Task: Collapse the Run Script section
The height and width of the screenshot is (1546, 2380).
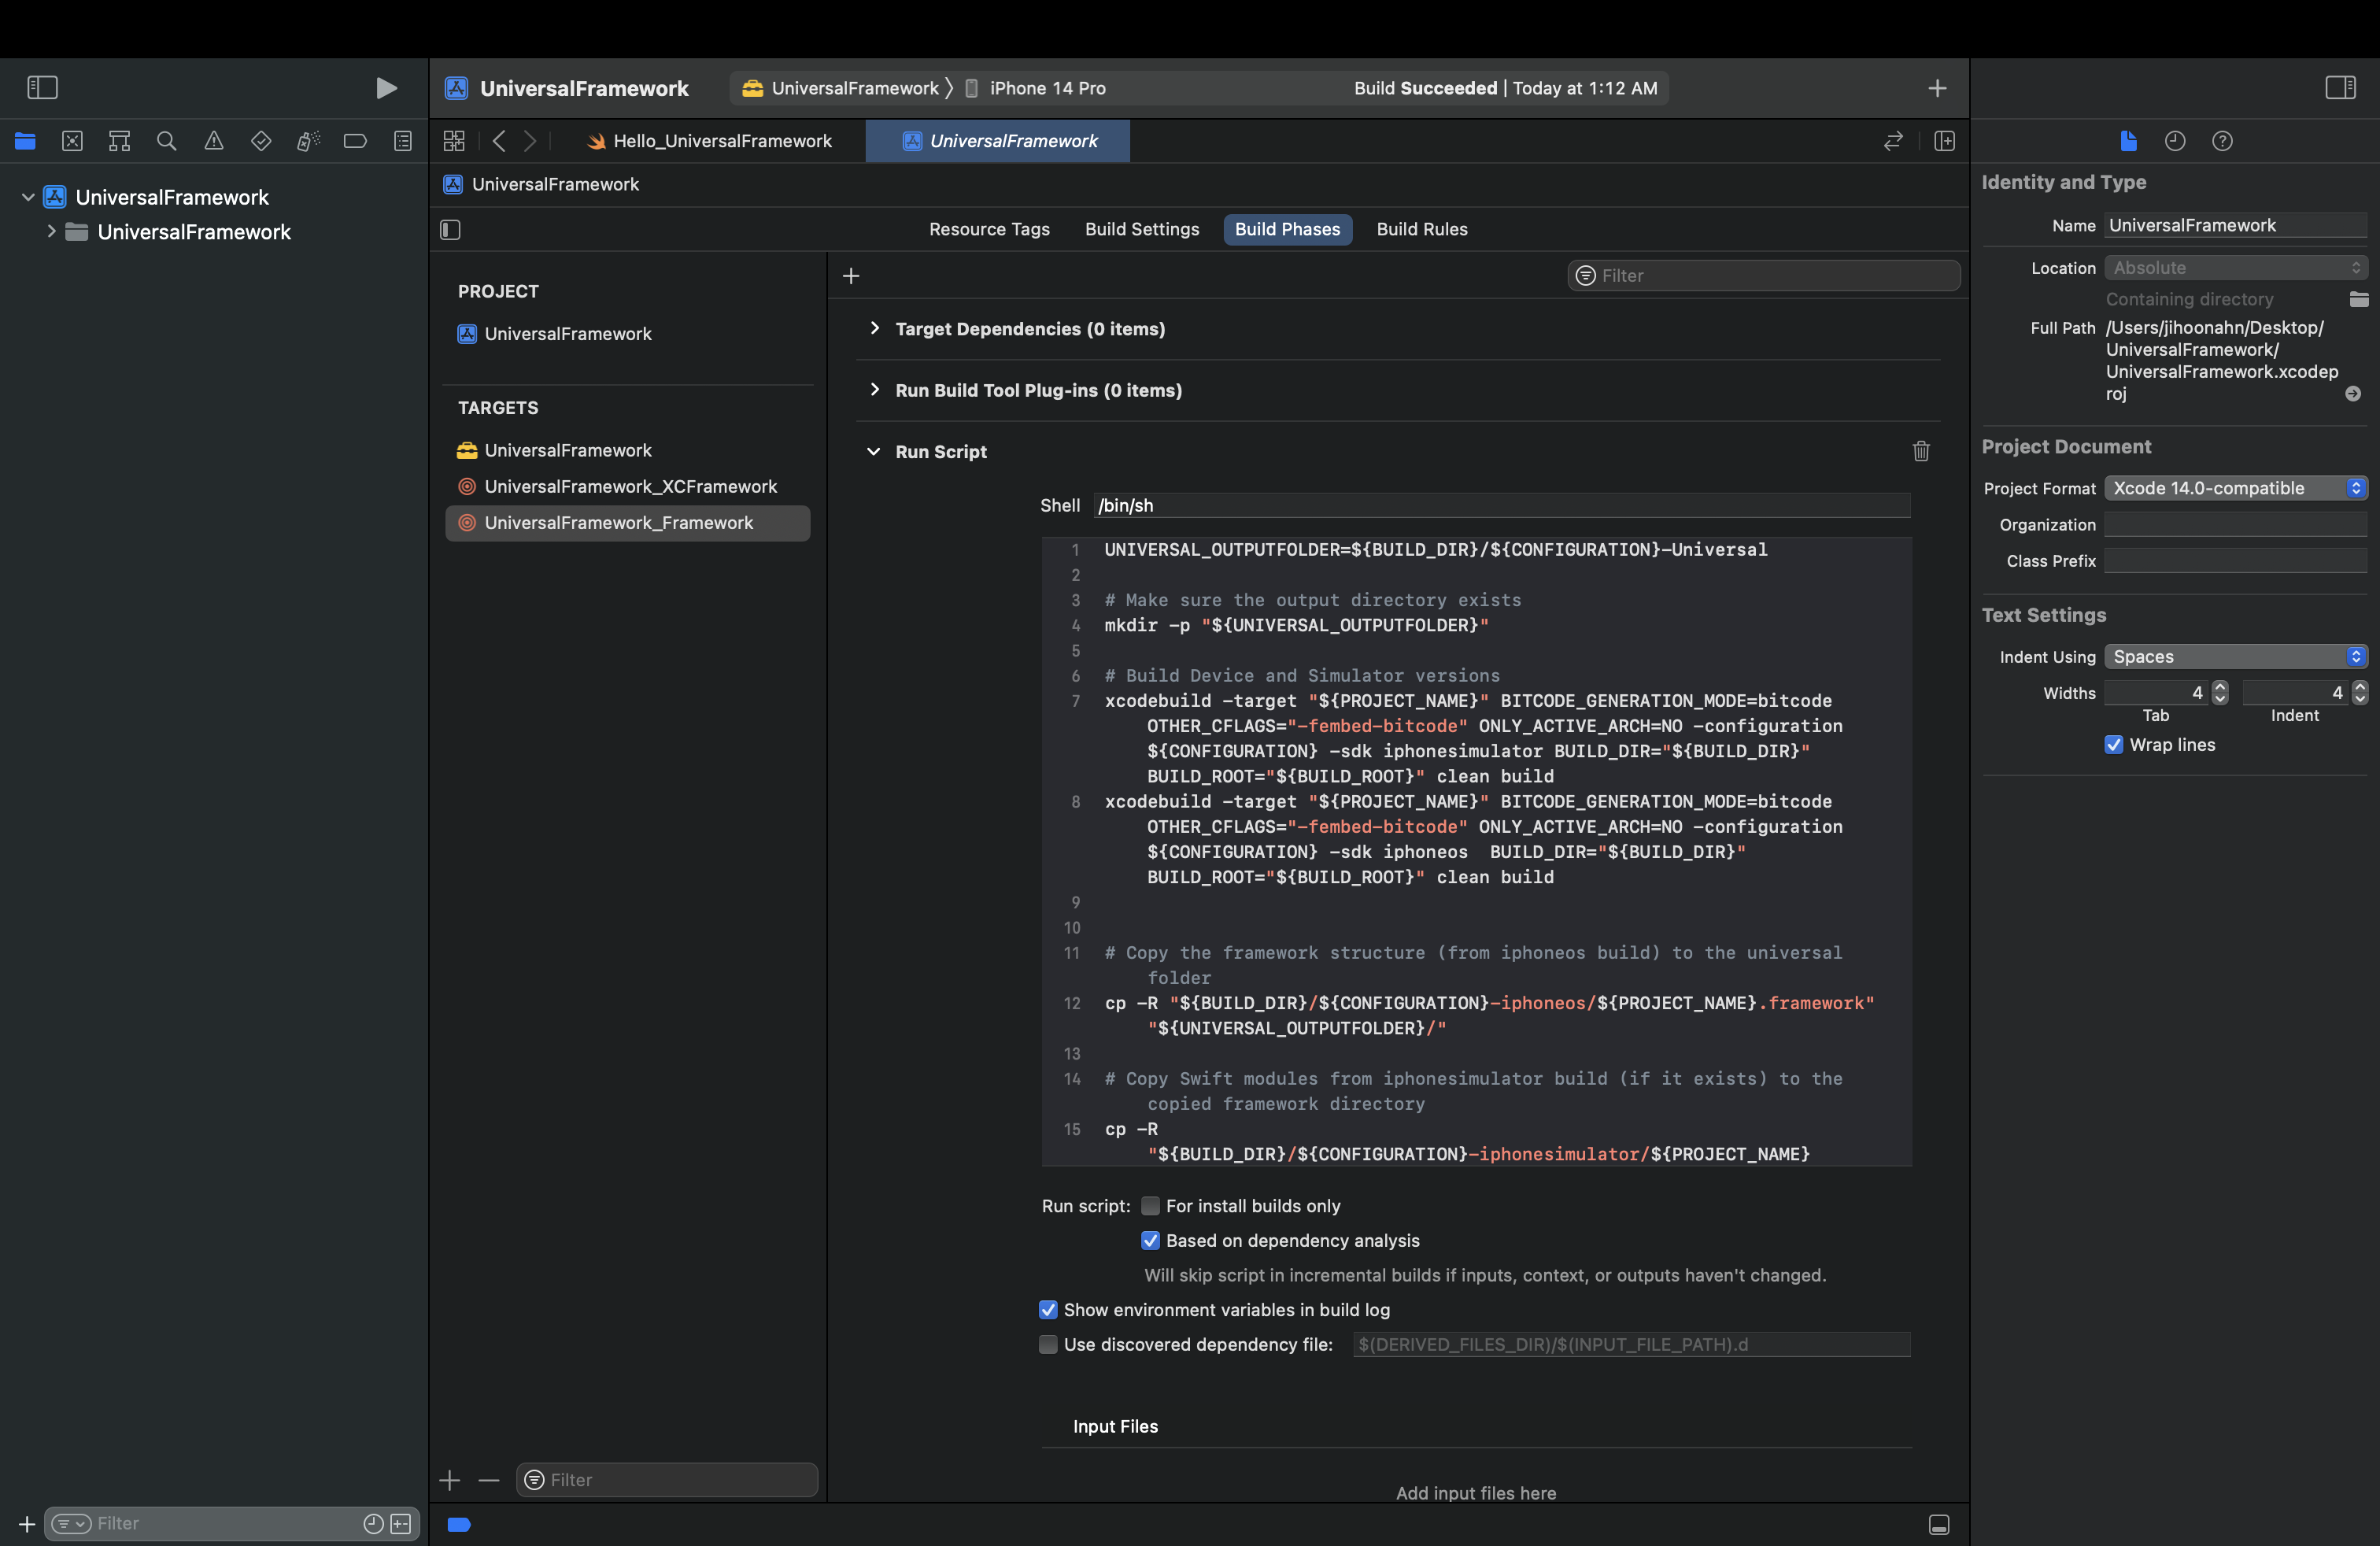Action: pos(874,451)
